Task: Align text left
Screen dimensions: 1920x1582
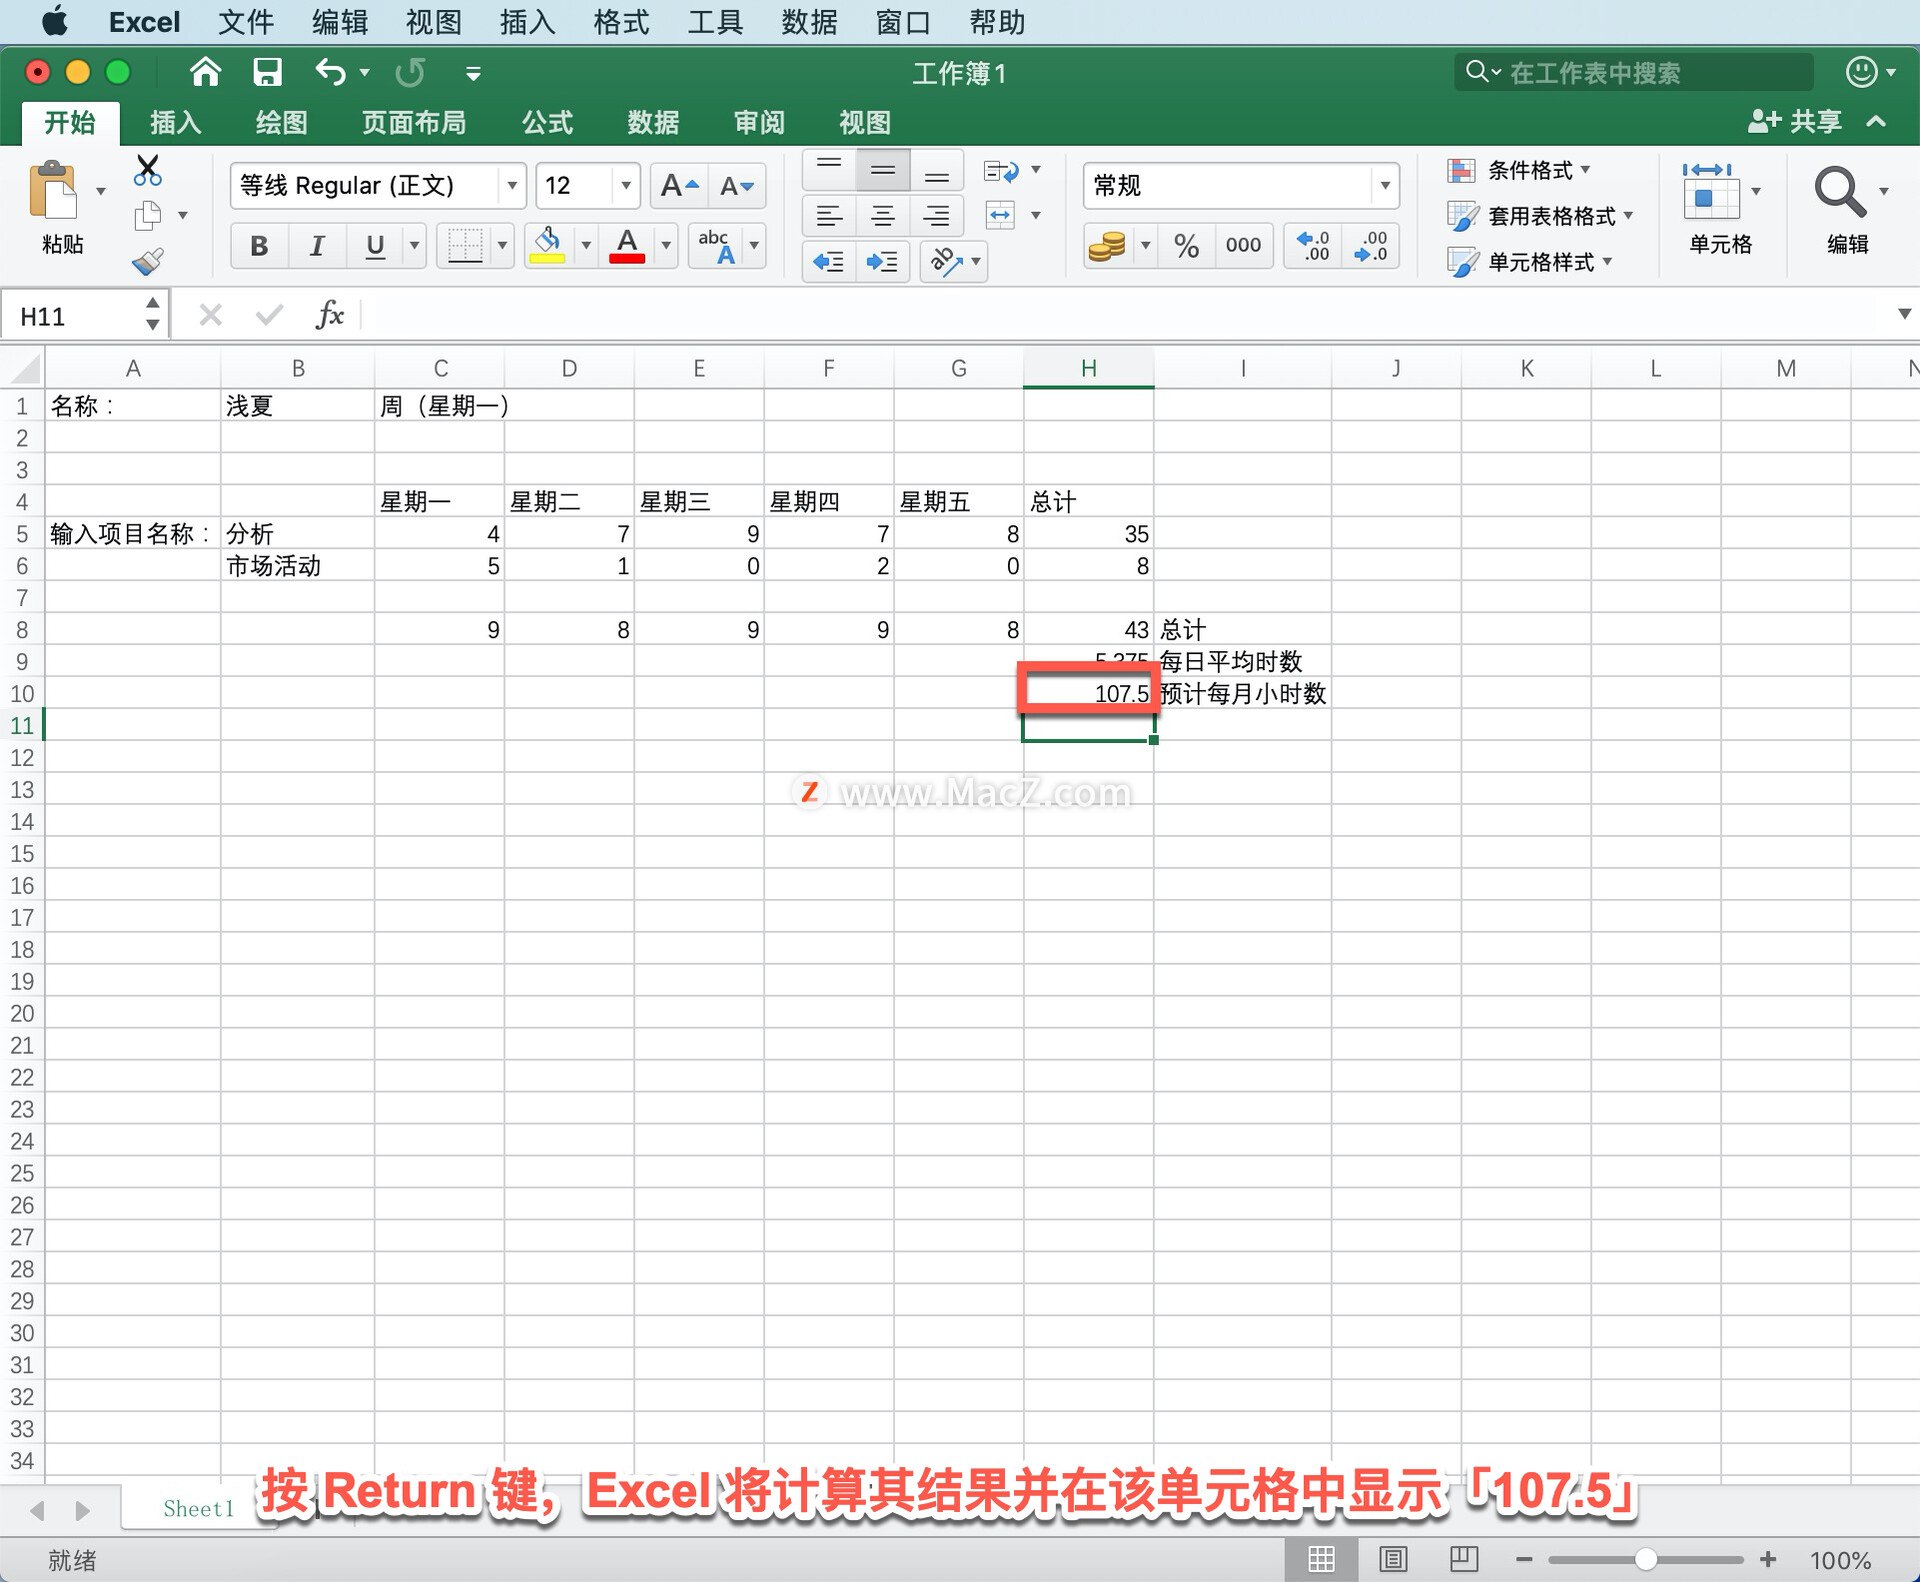Action: [829, 215]
